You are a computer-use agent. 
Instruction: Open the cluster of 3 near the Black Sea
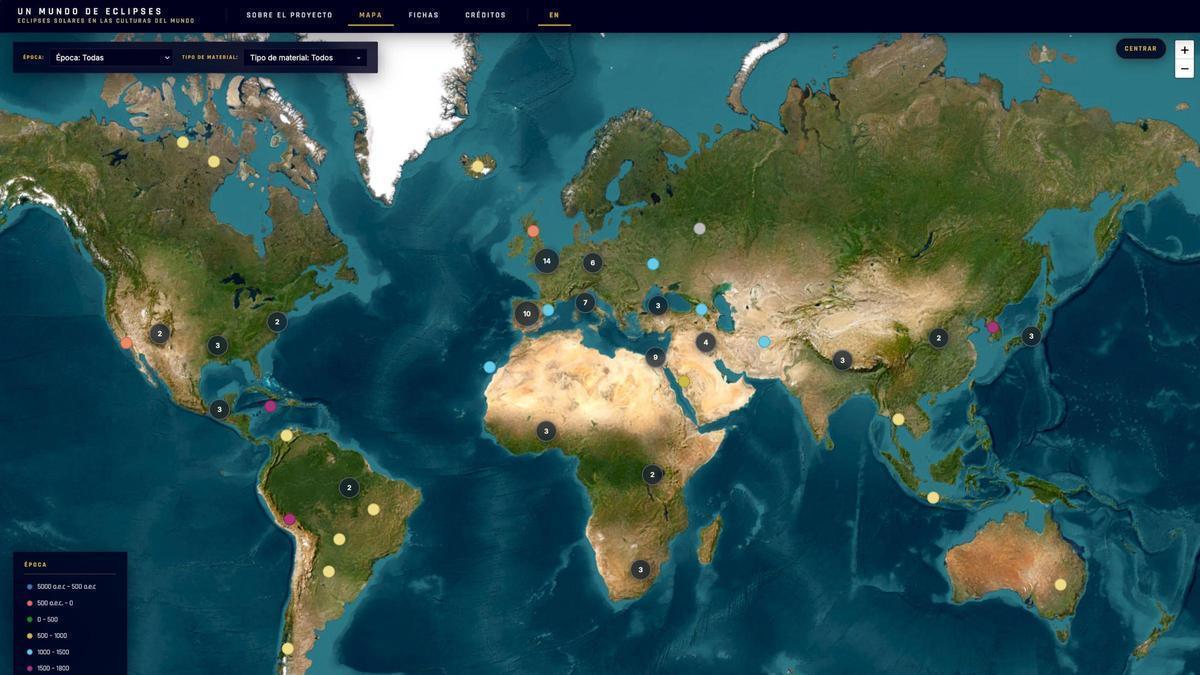coord(658,306)
